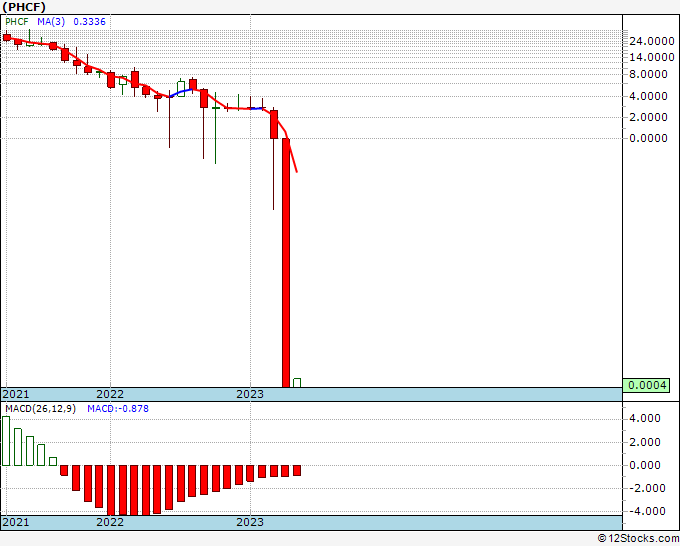
Task: Click the 2023 label on price timeline
Action: click(x=250, y=394)
